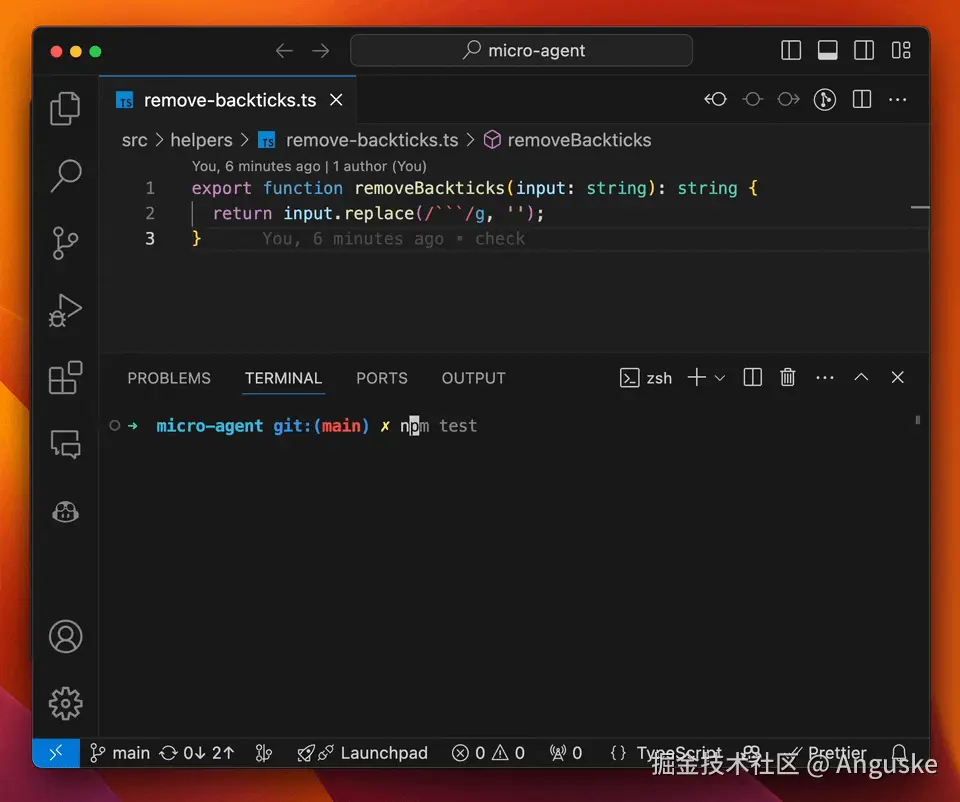The image size is (960, 802).
Task: Open the terminal launch profile dropdown arrow
Action: click(x=720, y=378)
